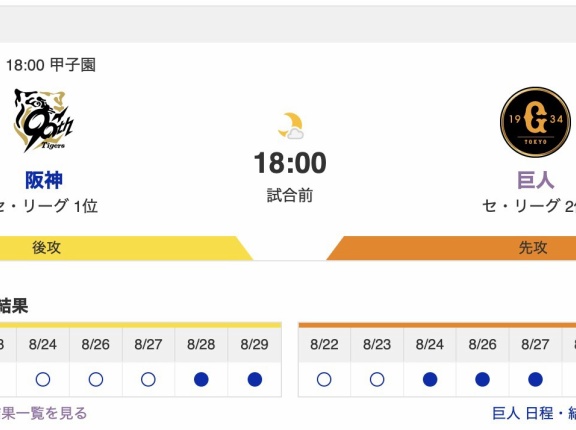The height and width of the screenshot is (430, 576).
Task: Click the 18:00 game time in center
Action: click(x=290, y=163)
